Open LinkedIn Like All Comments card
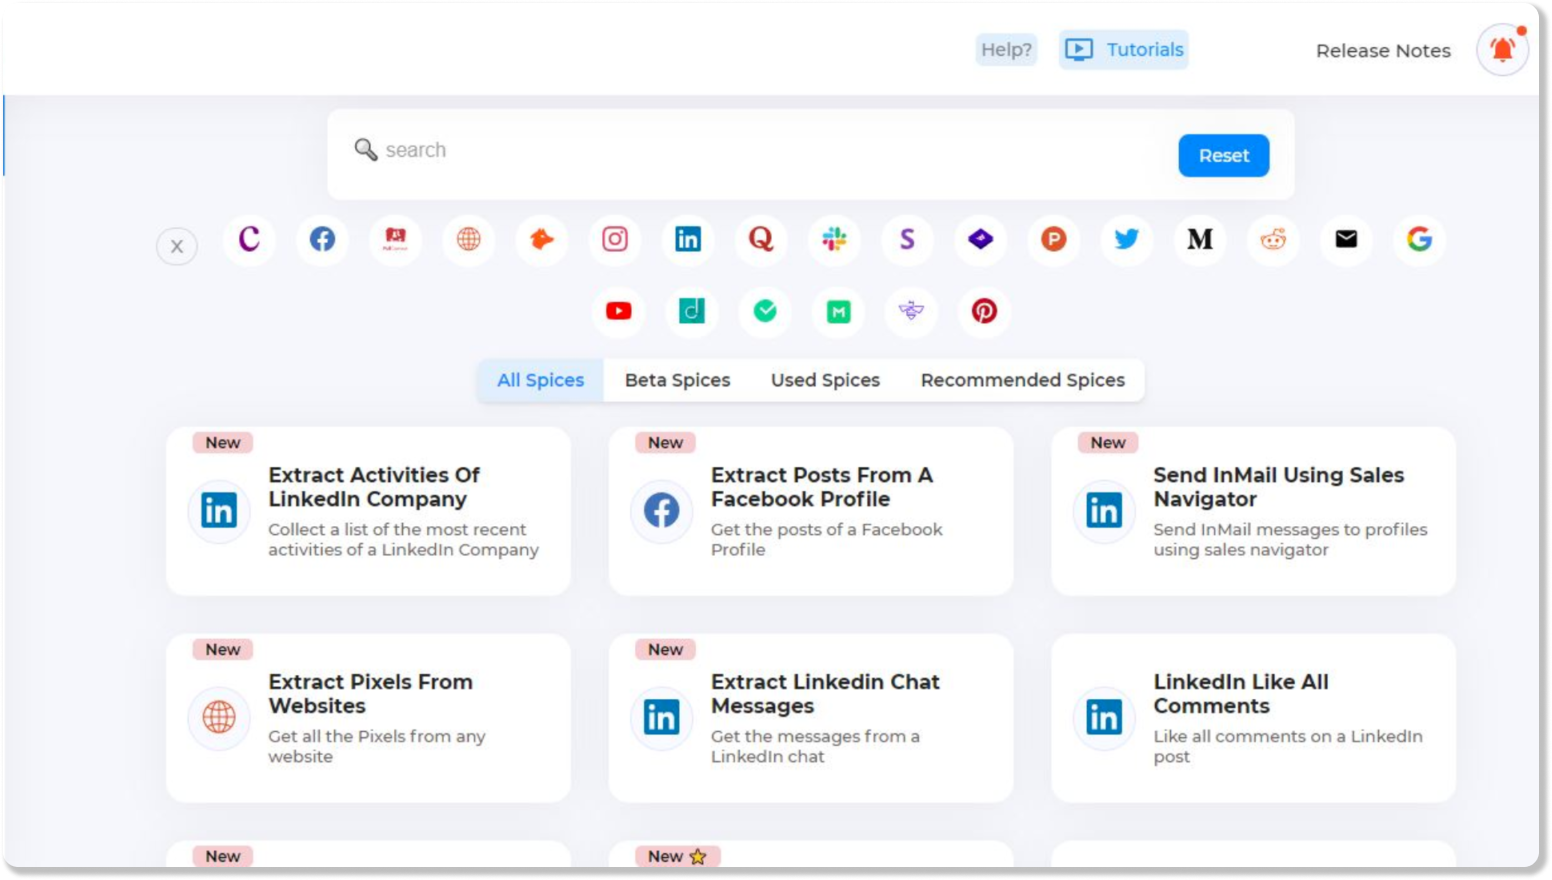This screenshot has width=1552, height=880. click(1253, 718)
